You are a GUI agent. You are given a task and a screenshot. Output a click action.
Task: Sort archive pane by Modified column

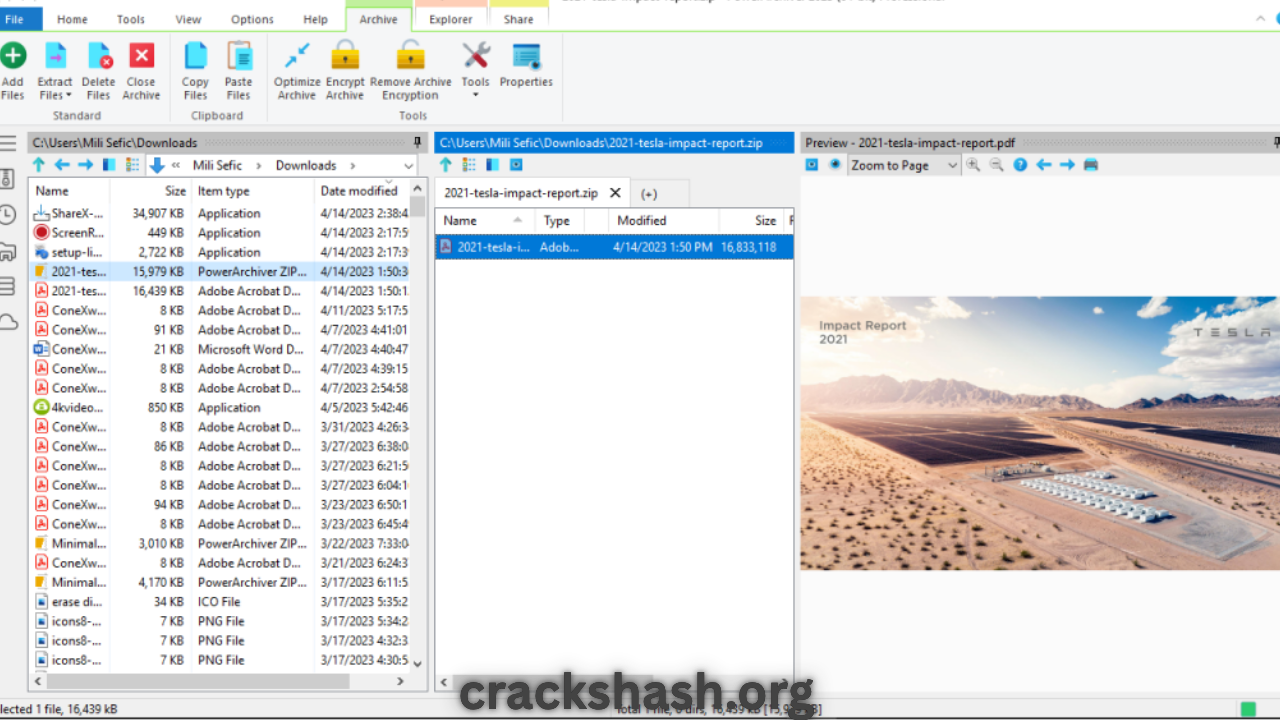[665, 221]
